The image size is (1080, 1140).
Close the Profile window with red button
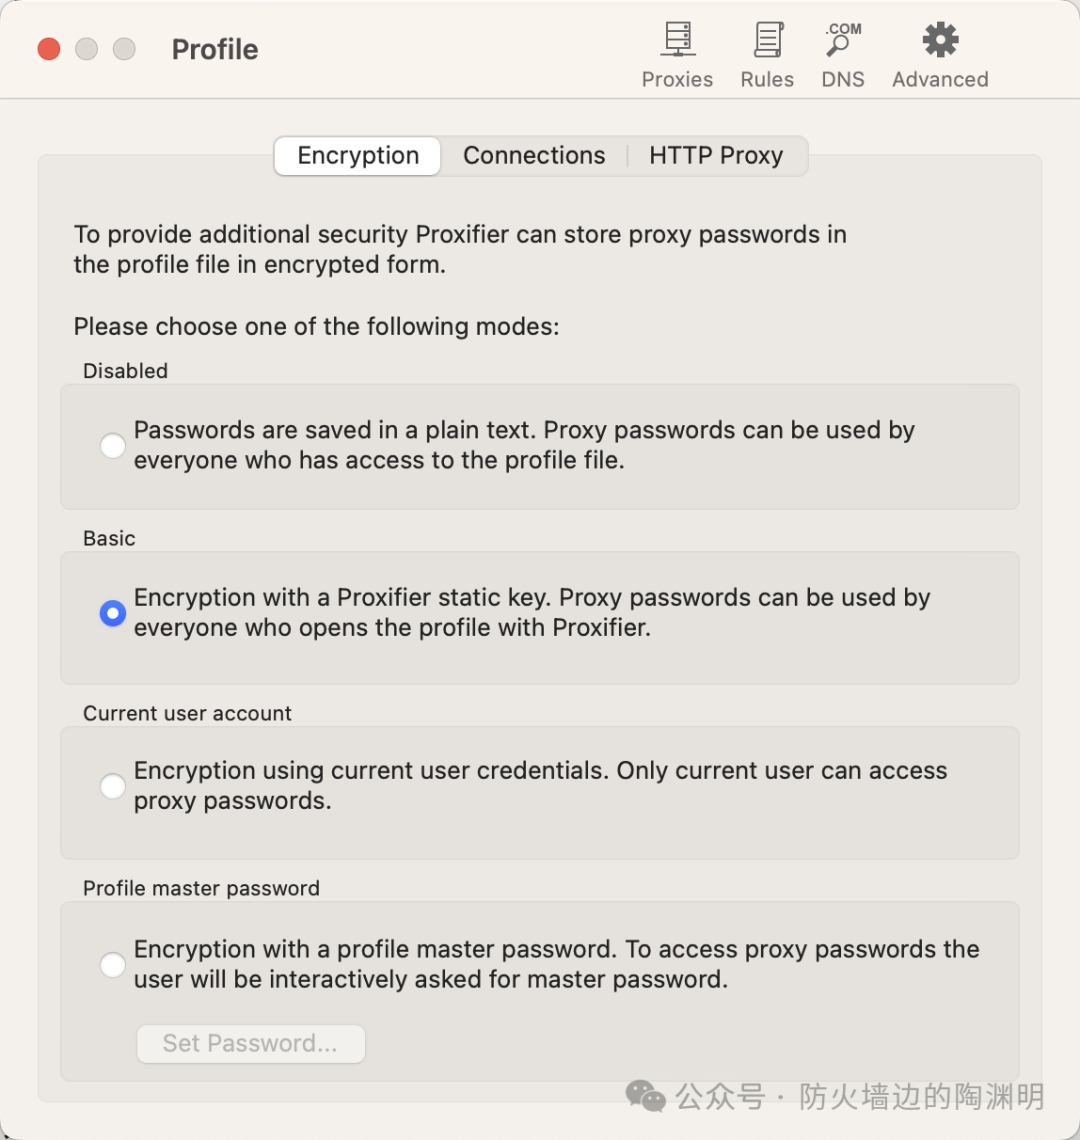coord(49,49)
